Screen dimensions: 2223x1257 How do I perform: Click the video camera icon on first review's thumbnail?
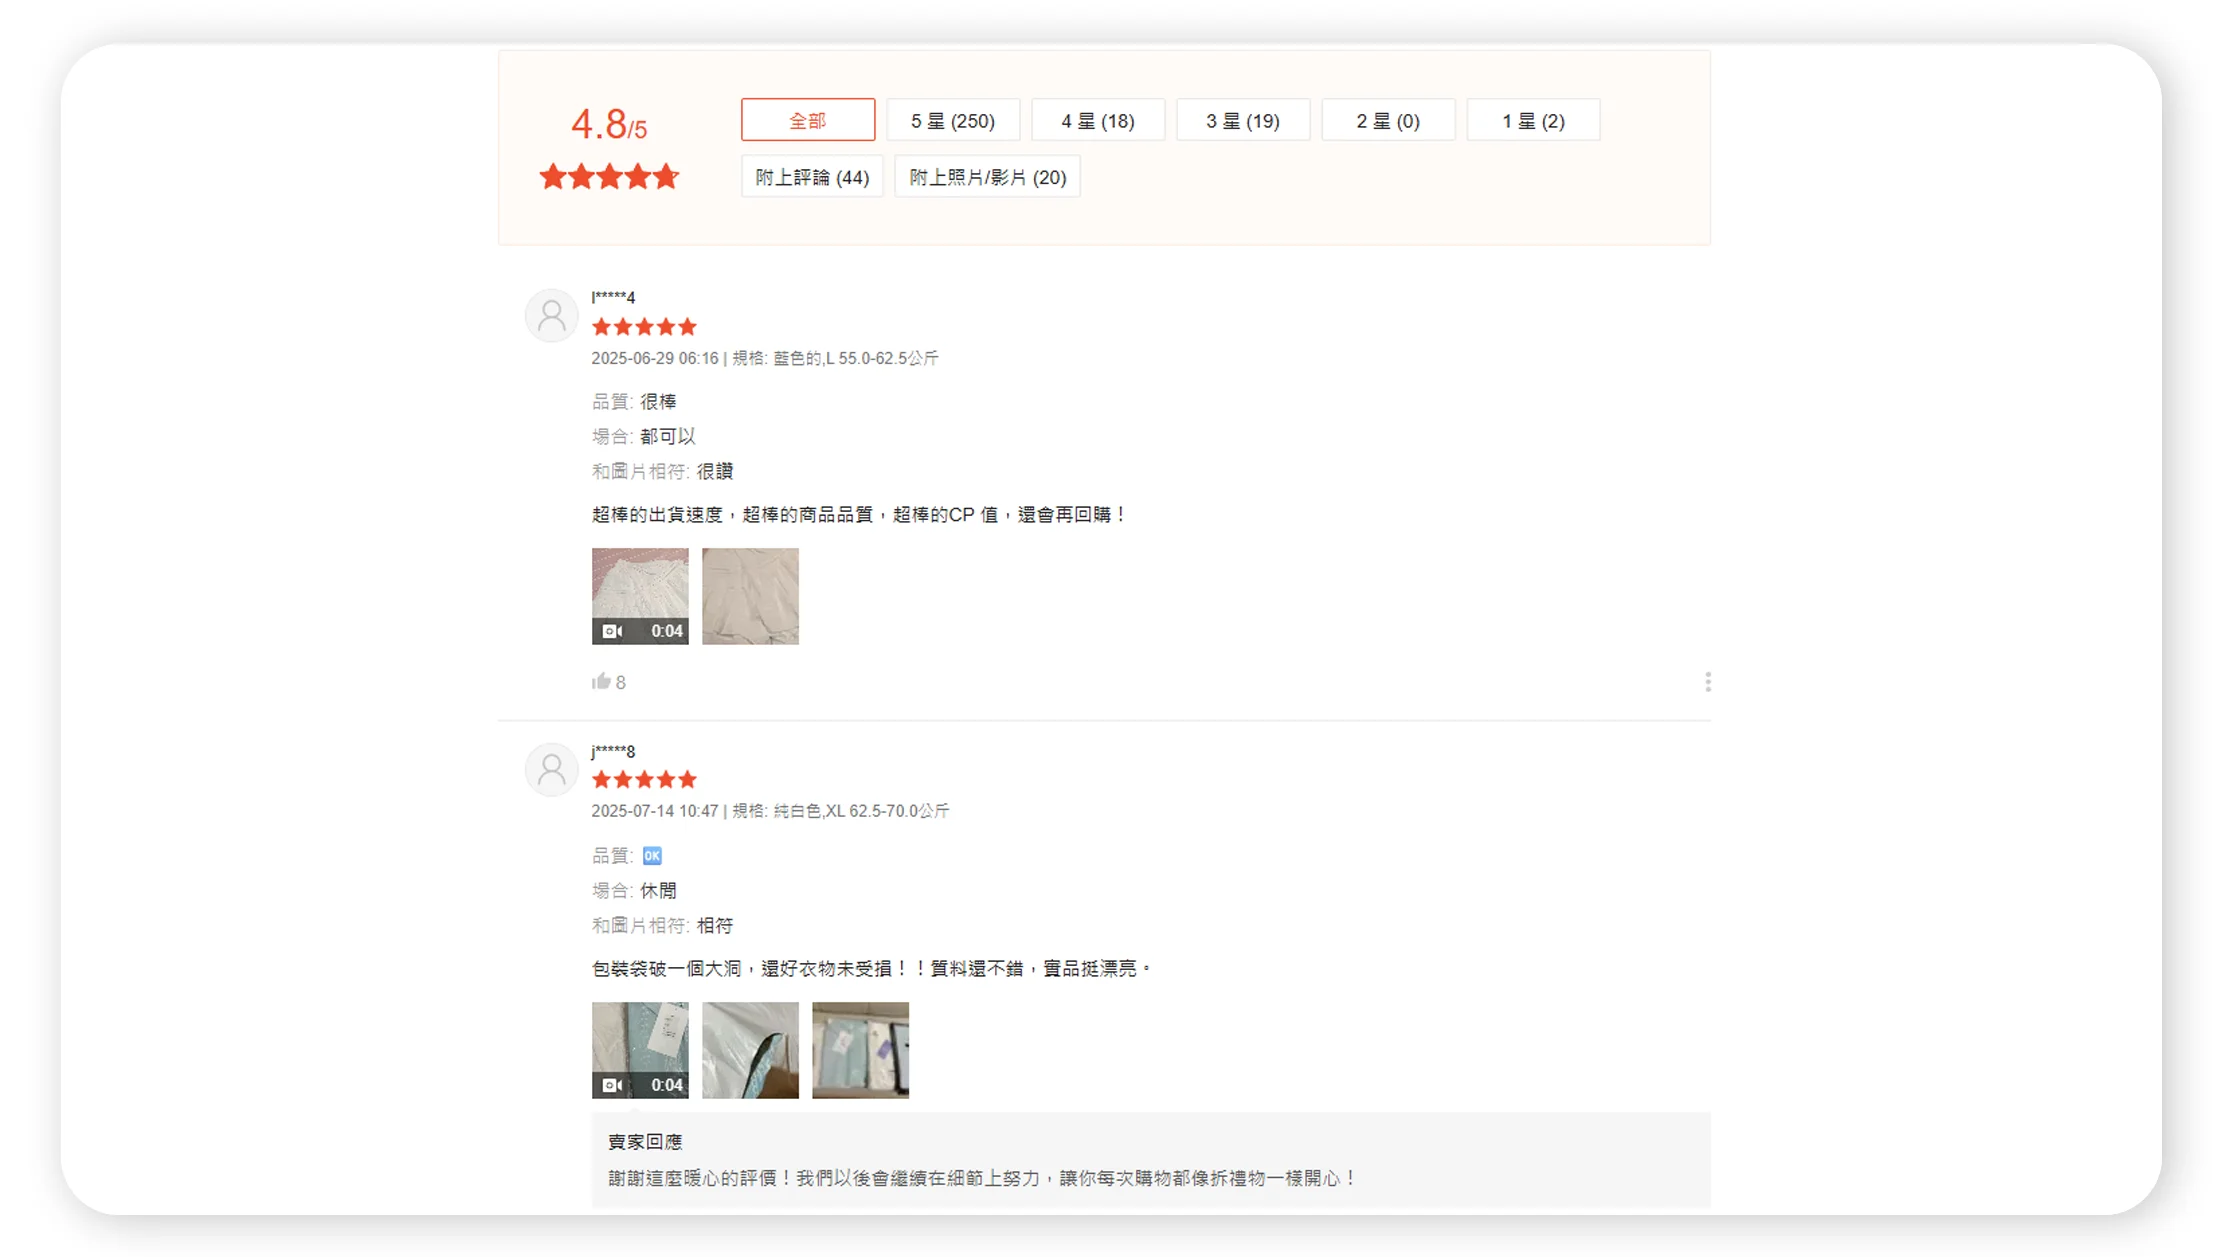tap(612, 630)
